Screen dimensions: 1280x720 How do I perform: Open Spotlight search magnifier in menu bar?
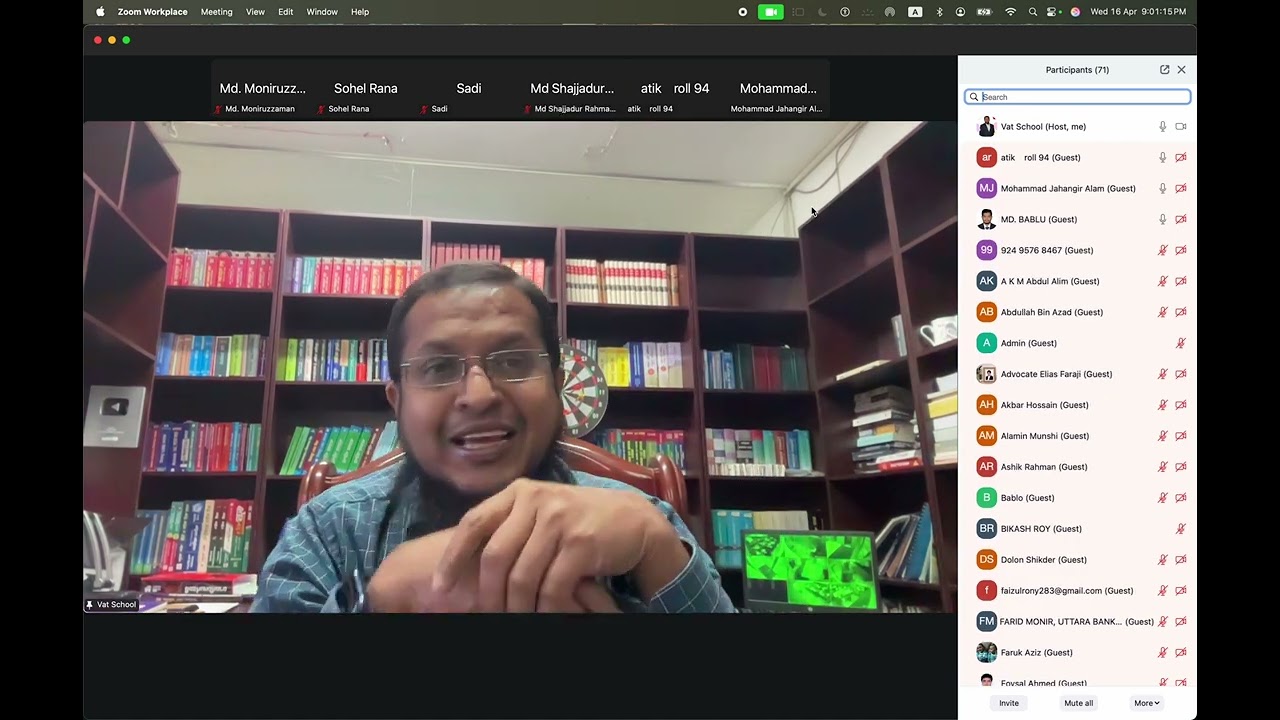1032,12
